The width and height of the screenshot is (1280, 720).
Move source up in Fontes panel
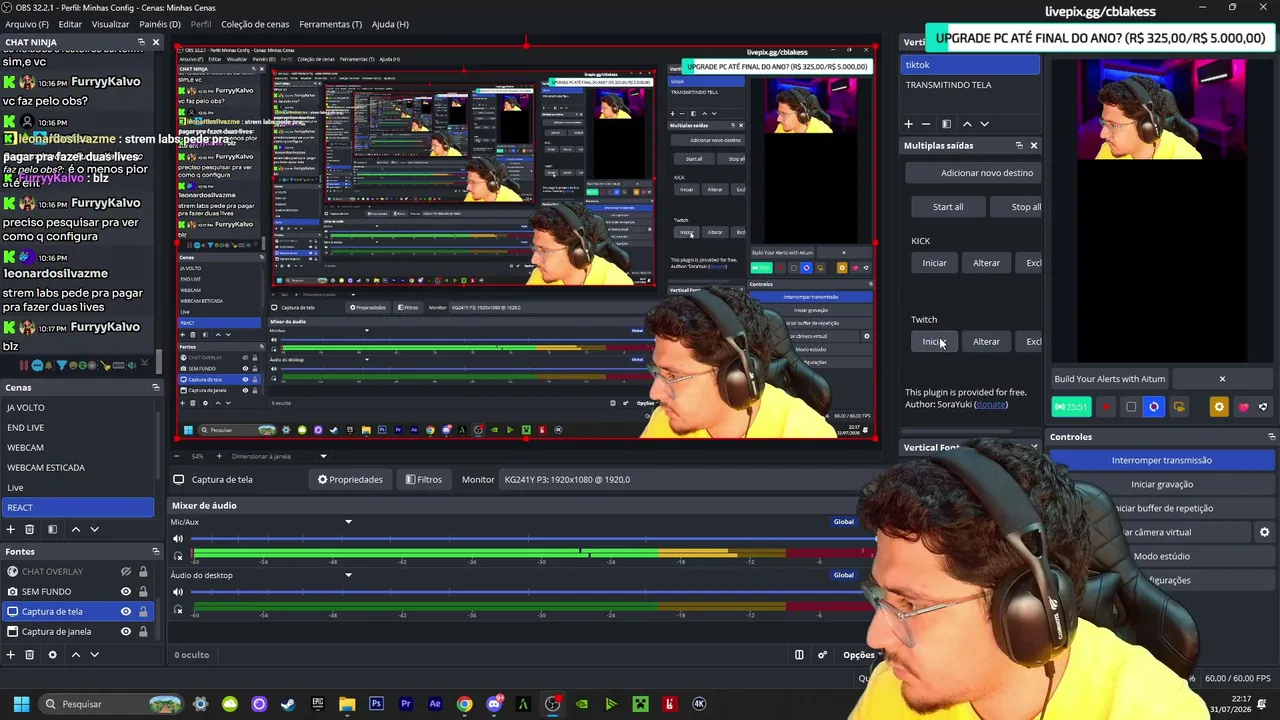point(75,655)
